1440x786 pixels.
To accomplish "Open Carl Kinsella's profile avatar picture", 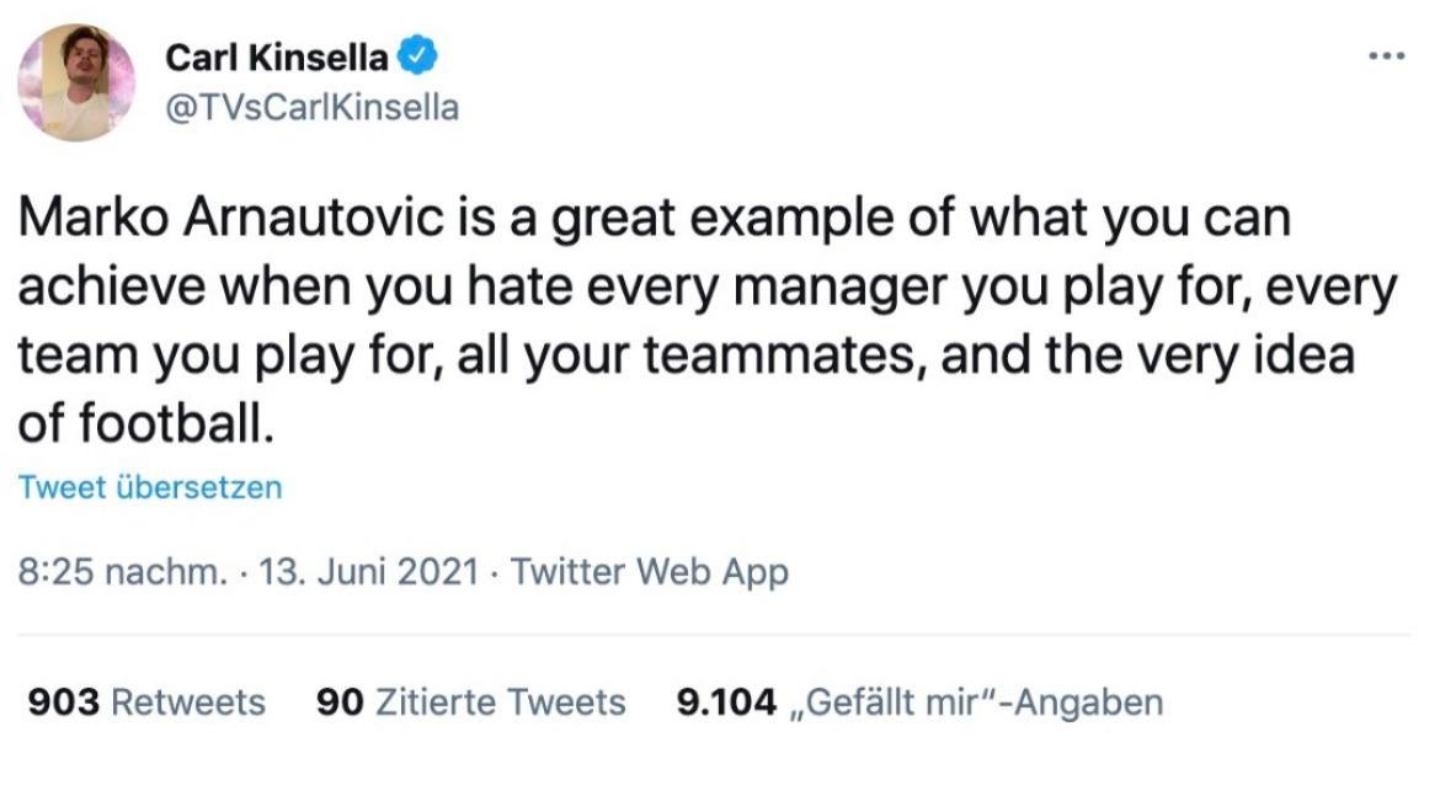I will tap(78, 83).
